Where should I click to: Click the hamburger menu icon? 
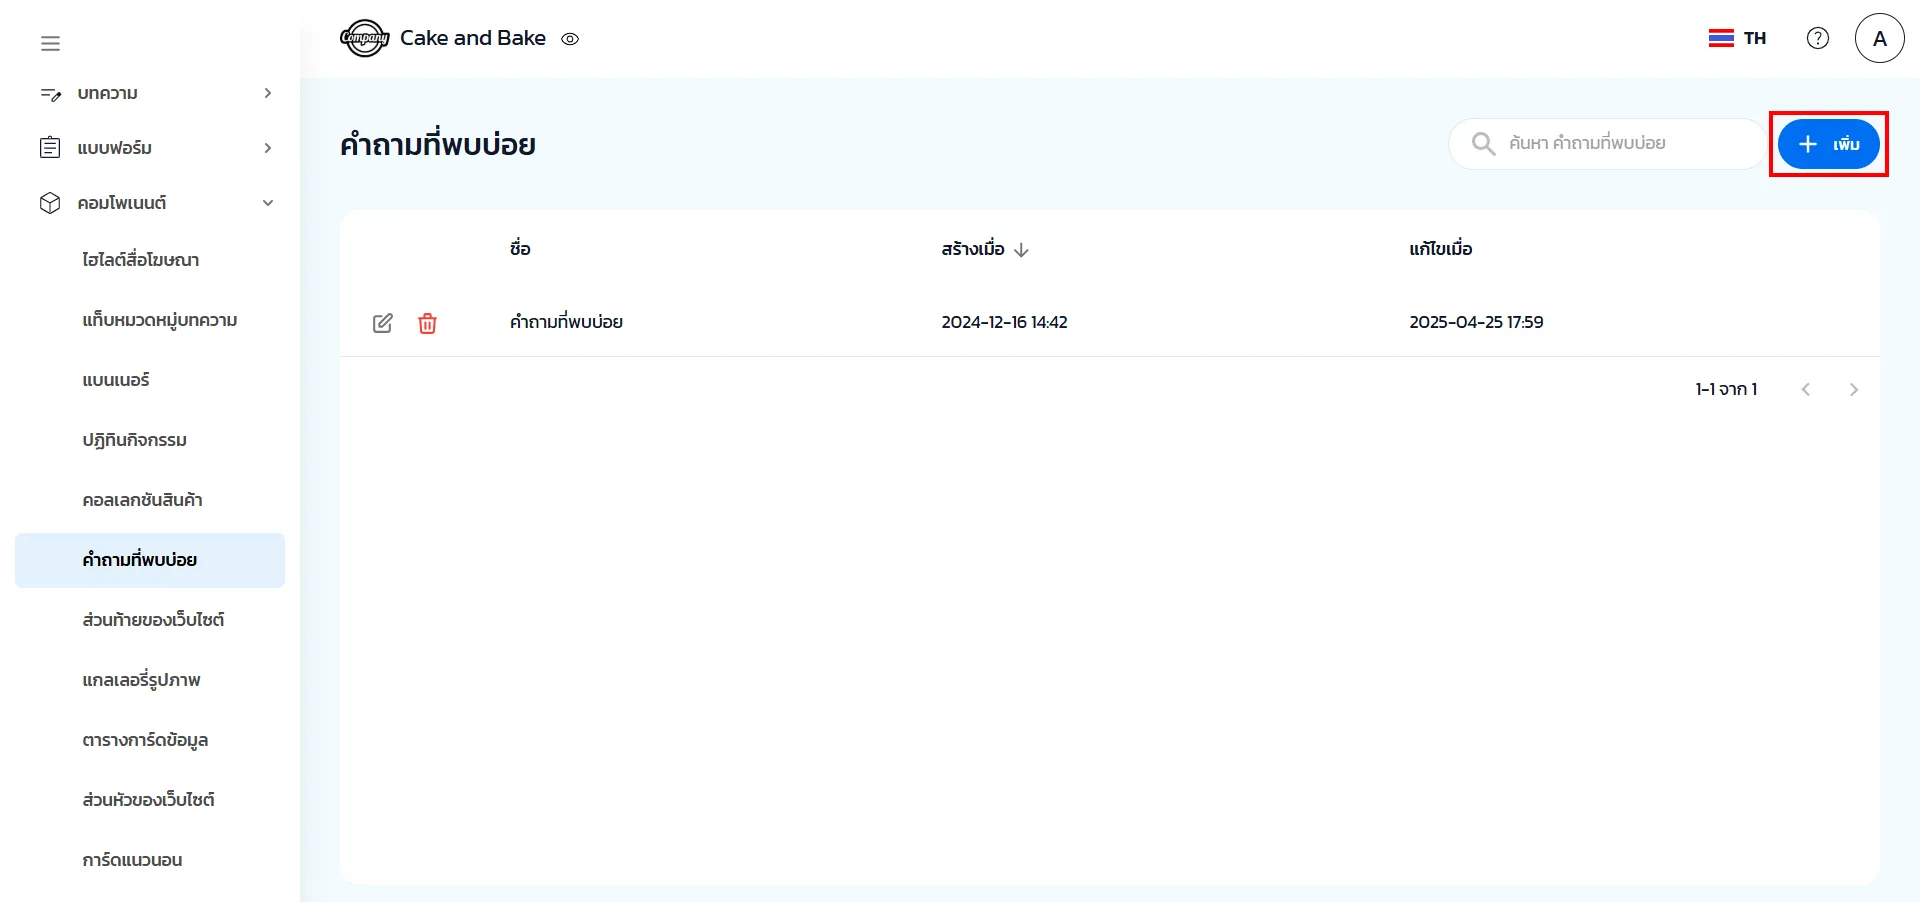pyautogui.click(x=50, y=43)
